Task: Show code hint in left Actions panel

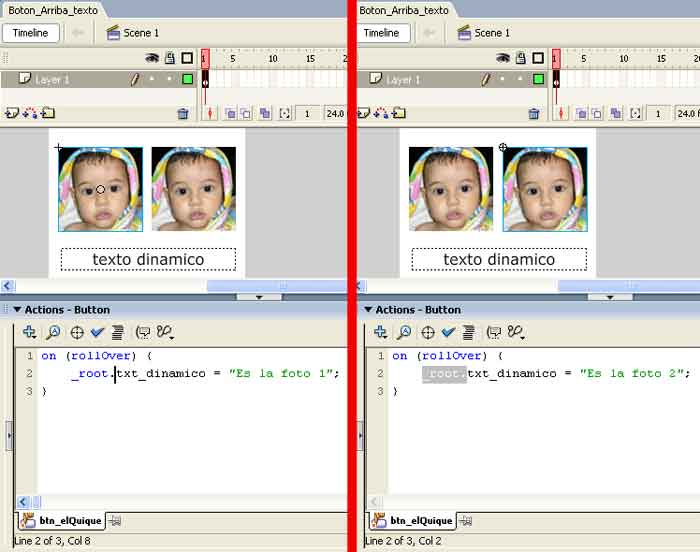Action: (143, 332)
